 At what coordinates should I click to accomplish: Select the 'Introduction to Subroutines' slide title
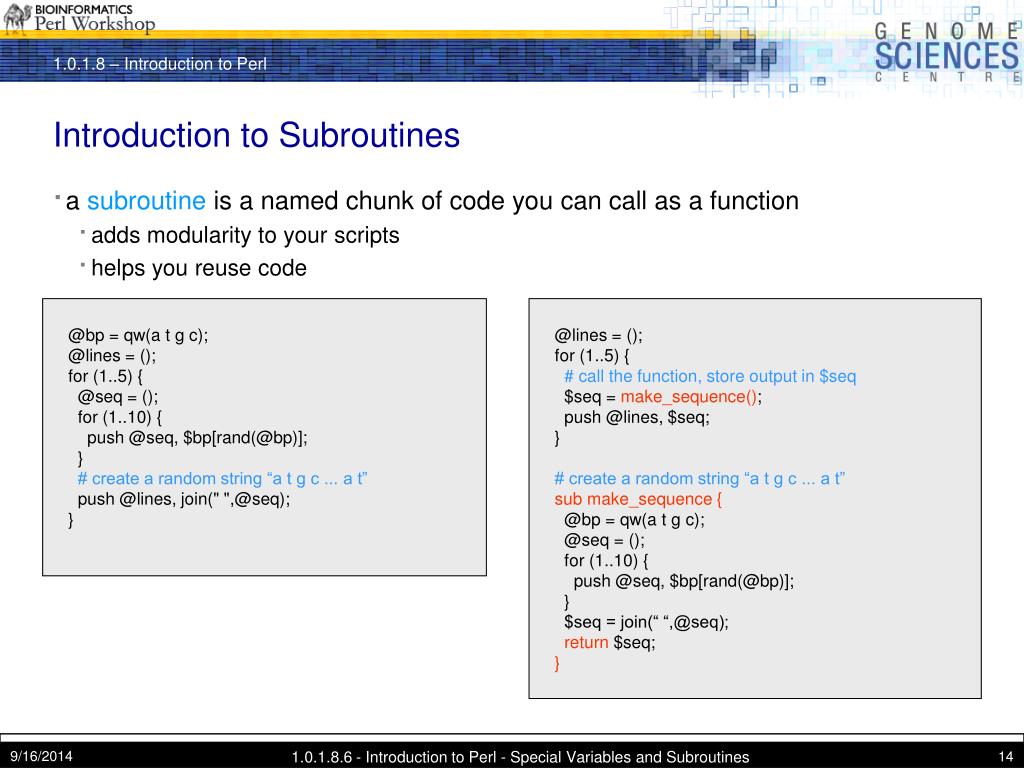tap(257, 135)
